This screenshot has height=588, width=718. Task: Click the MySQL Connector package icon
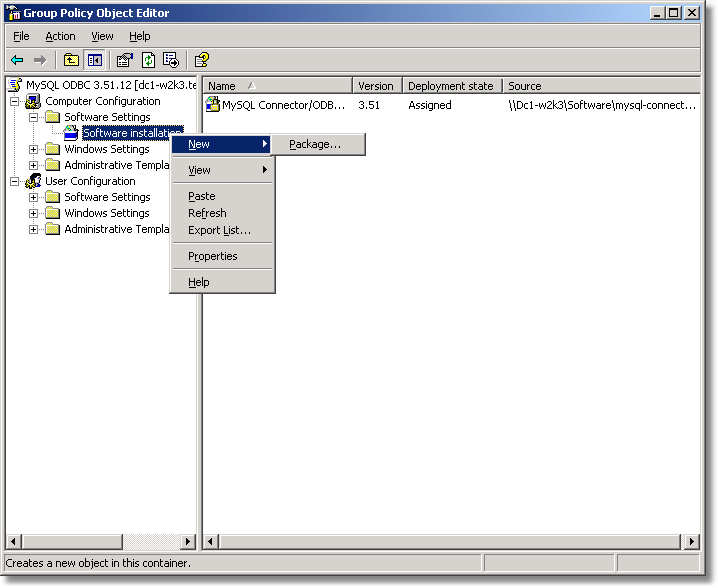point(212,104)
